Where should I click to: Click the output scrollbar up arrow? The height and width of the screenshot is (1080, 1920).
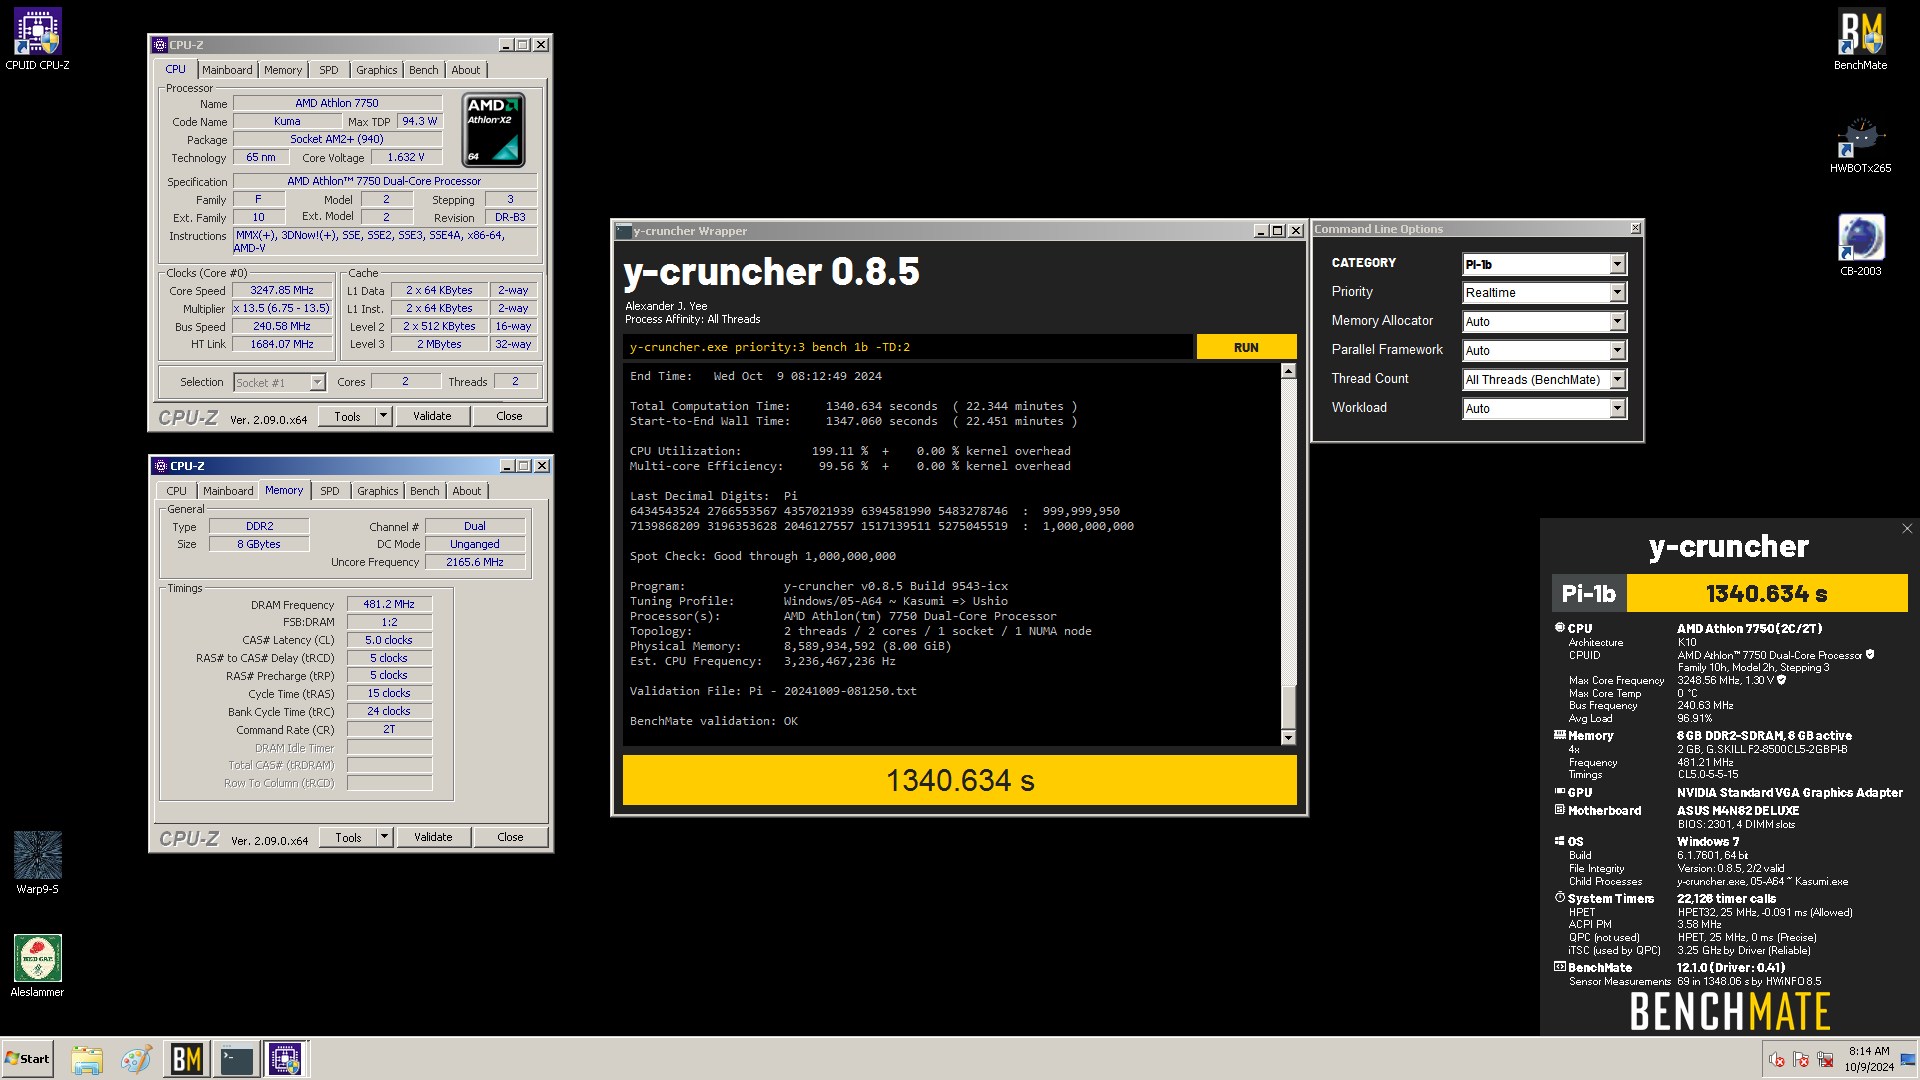[x=1288, y=371]
